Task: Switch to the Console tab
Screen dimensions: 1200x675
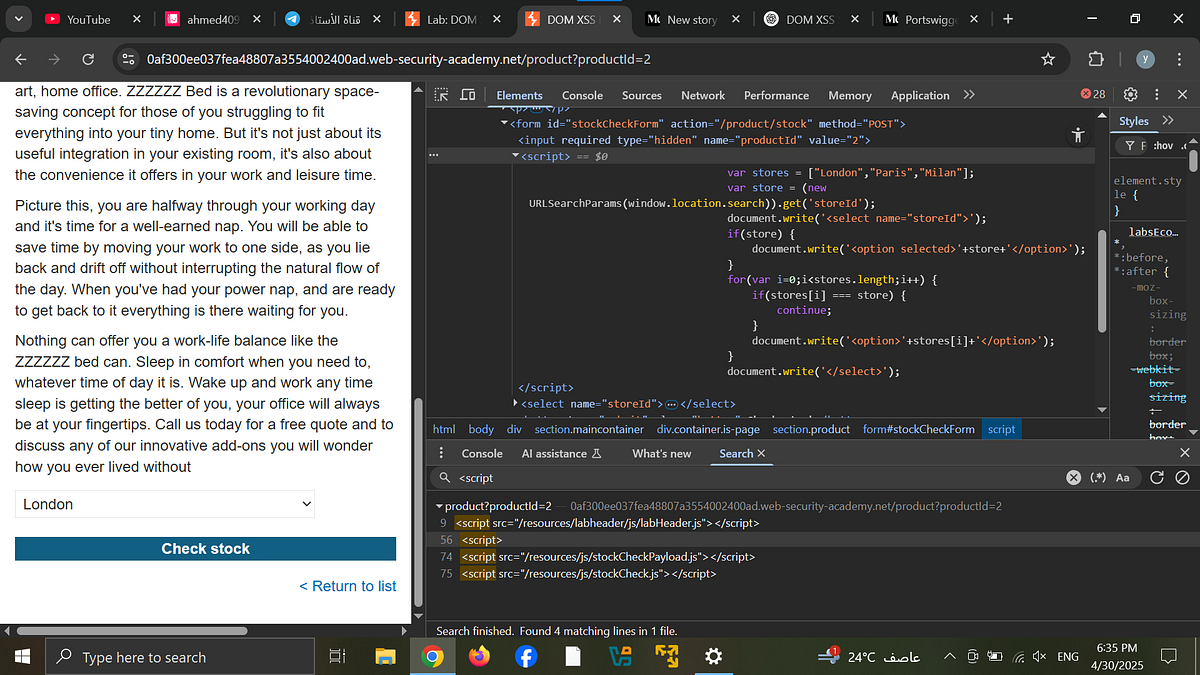Action: 582,95
